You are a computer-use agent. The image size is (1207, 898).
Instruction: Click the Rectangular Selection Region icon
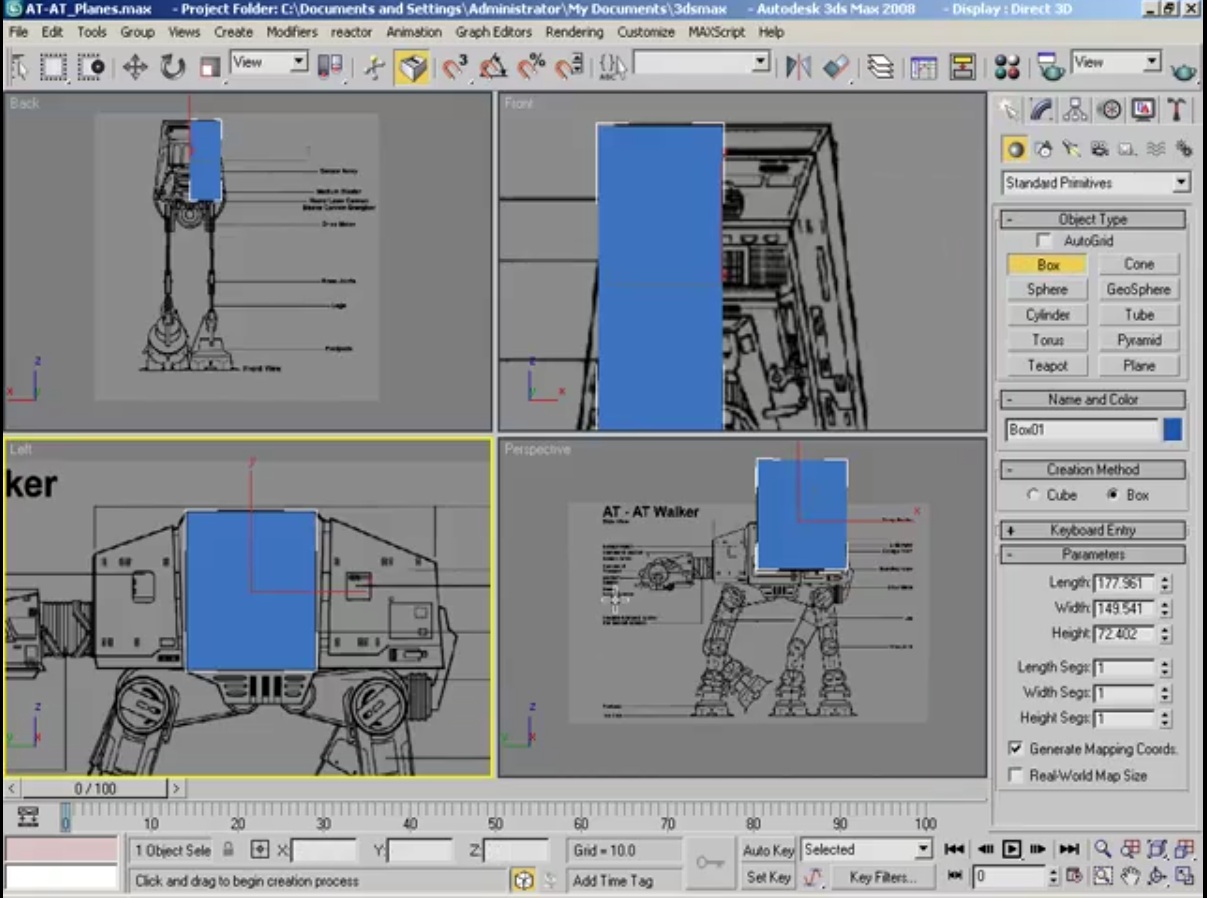(54, 67)
